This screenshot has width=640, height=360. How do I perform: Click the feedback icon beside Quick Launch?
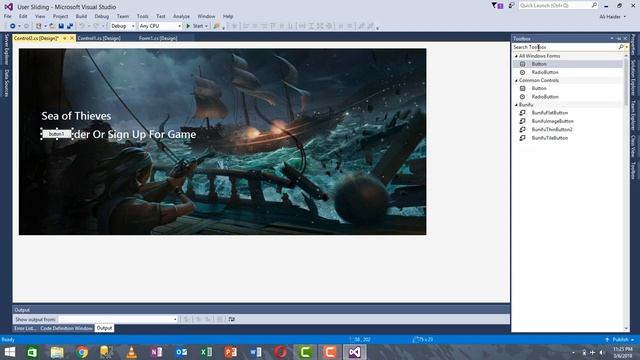point(511,5)
